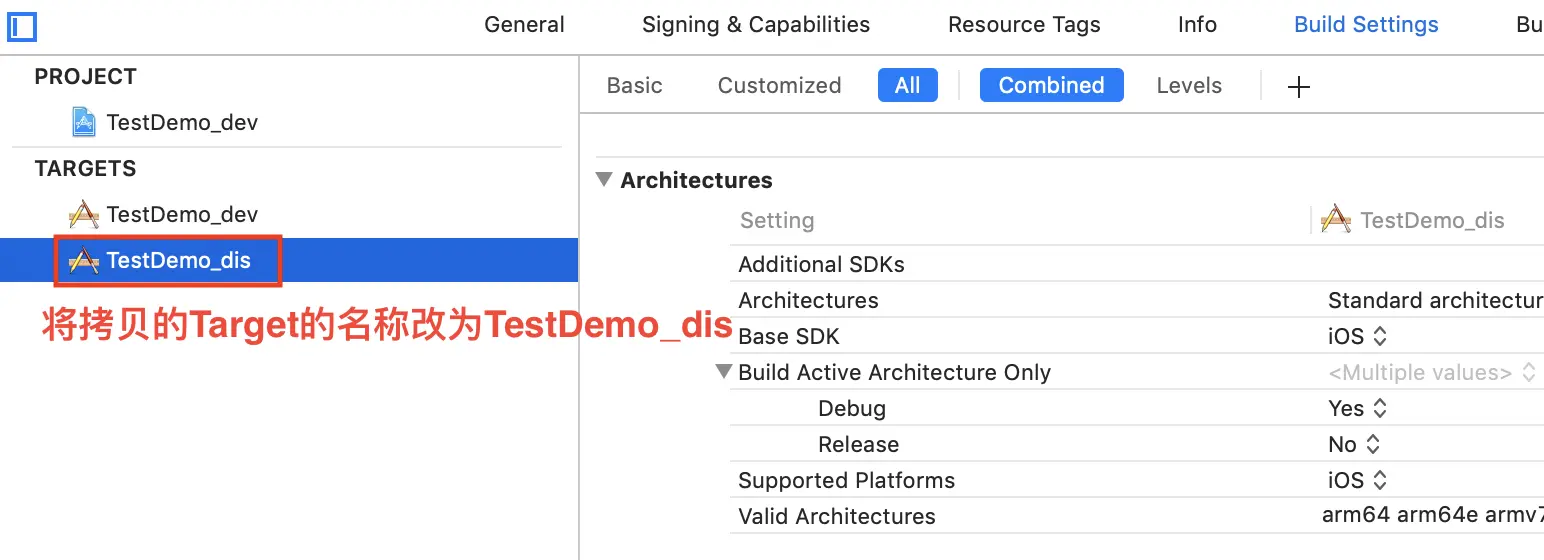Collapse the Architectures section triangle
Screen dimensions: 1544x560
[603, 180]
